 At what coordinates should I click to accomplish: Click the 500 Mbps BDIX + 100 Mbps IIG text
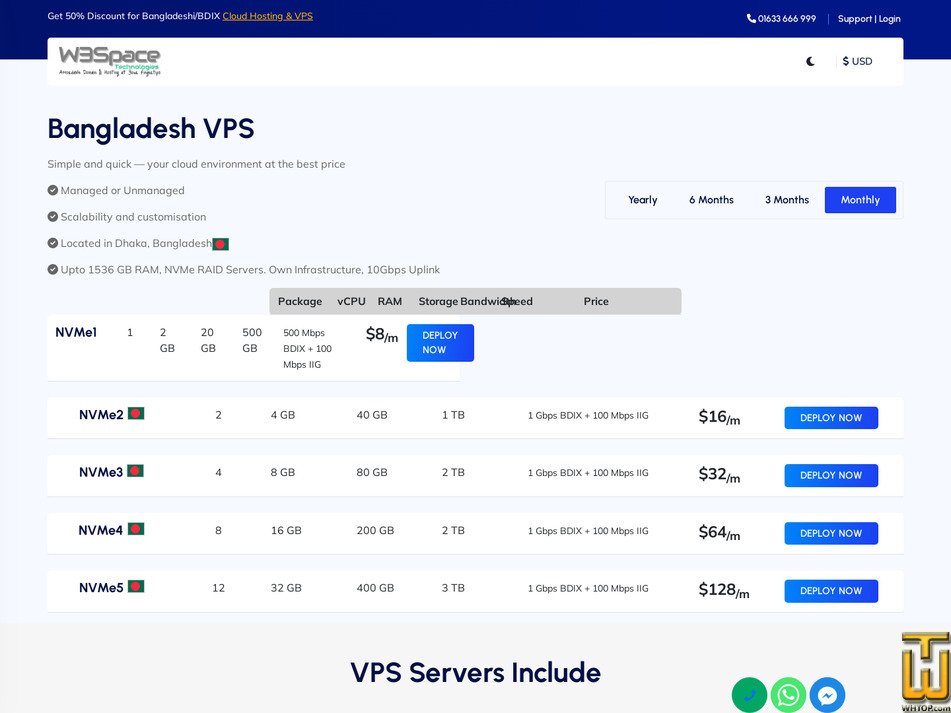pyautogui.click(x=307, y=349)
